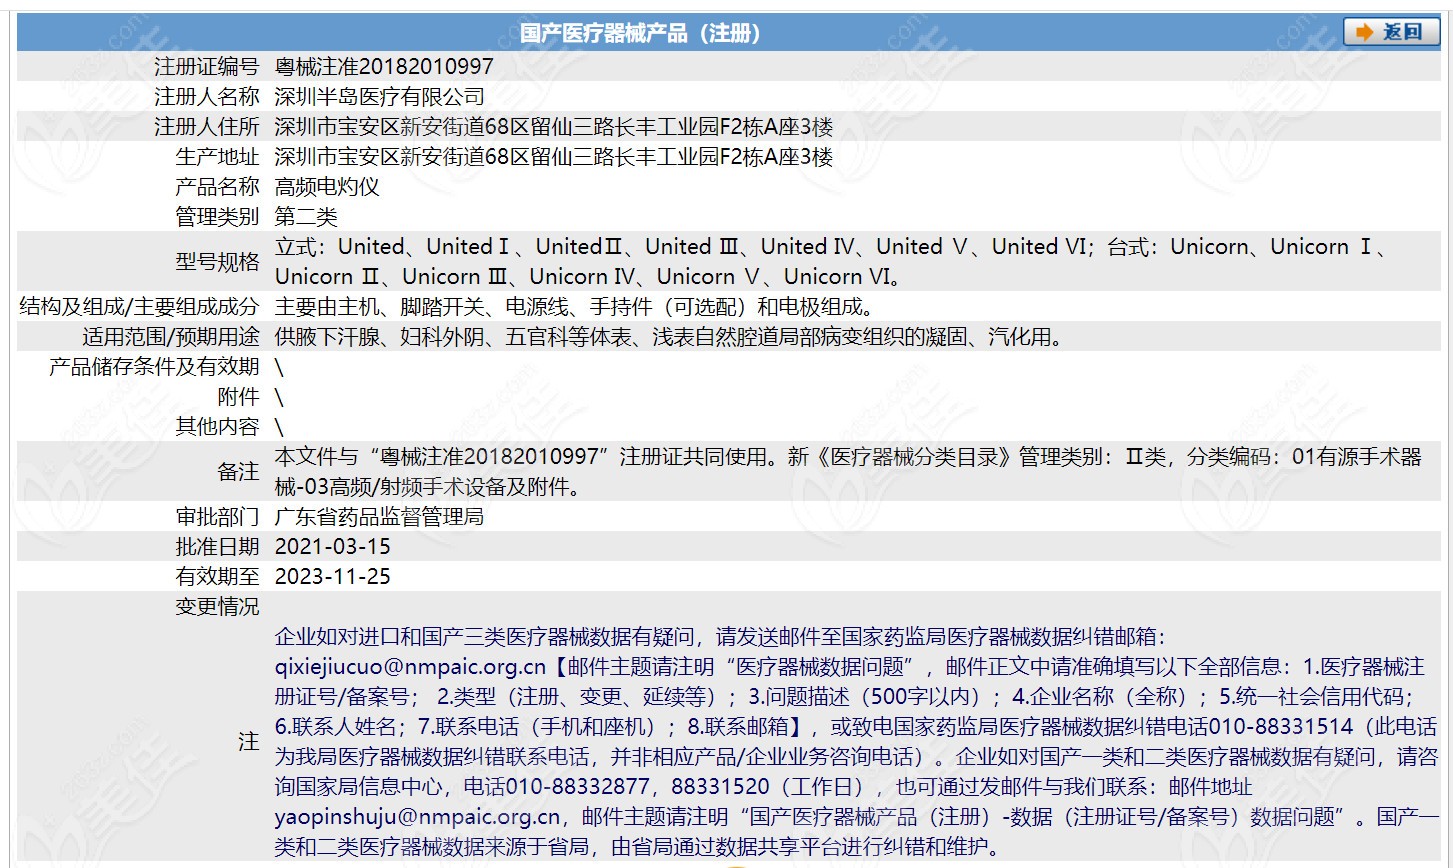Image resolution: width=1453 pixels, height=868 pixels.
Task: Select company name 深圳半岛医疗有限公司
Action: [380, 96]
